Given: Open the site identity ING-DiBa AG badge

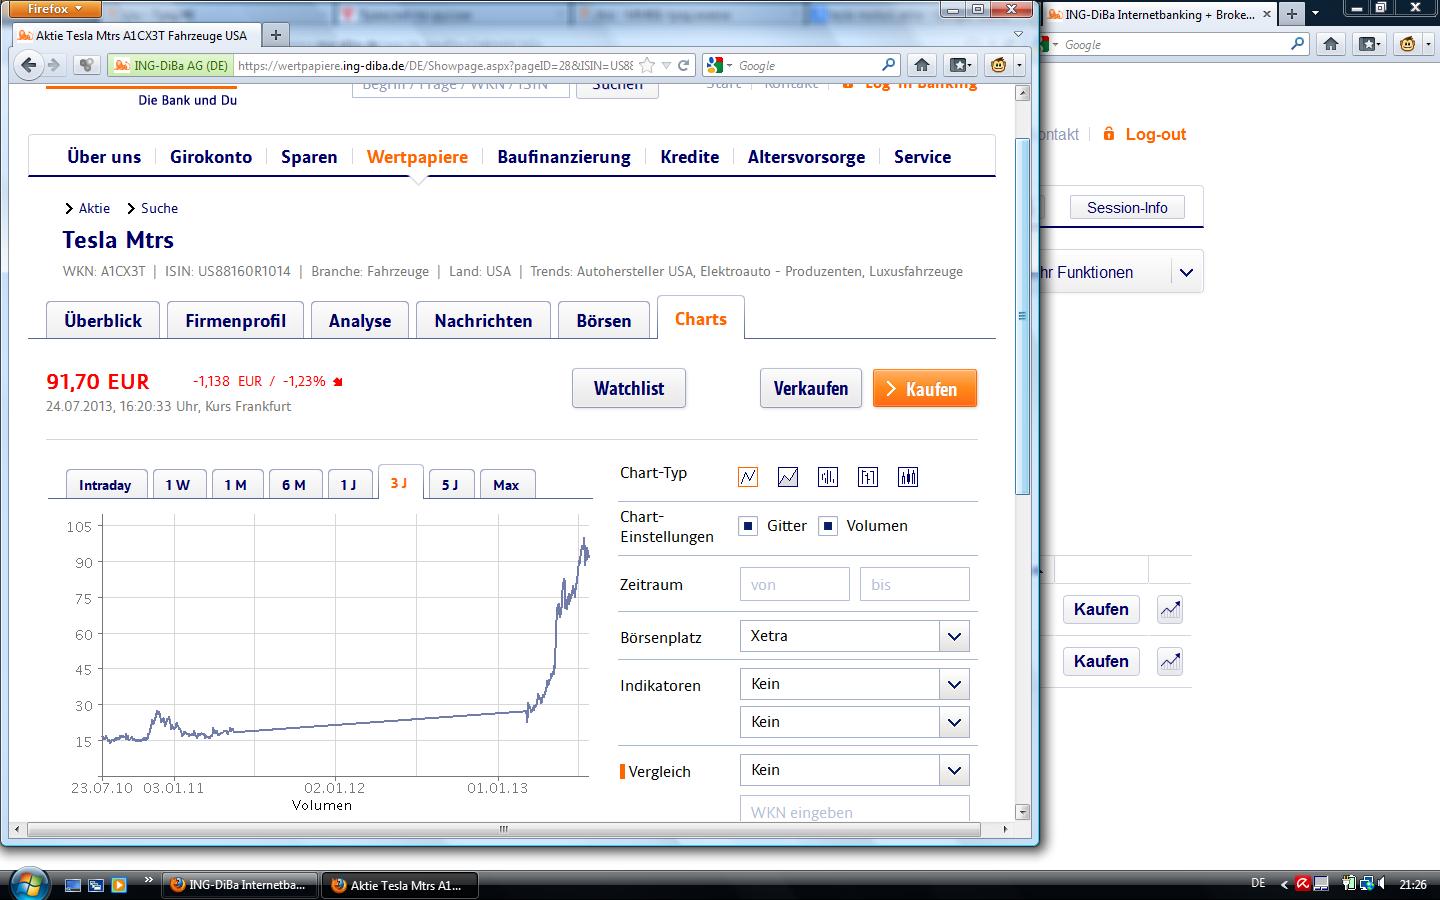Looking at the screenshot, I should (x=171, y=65).
